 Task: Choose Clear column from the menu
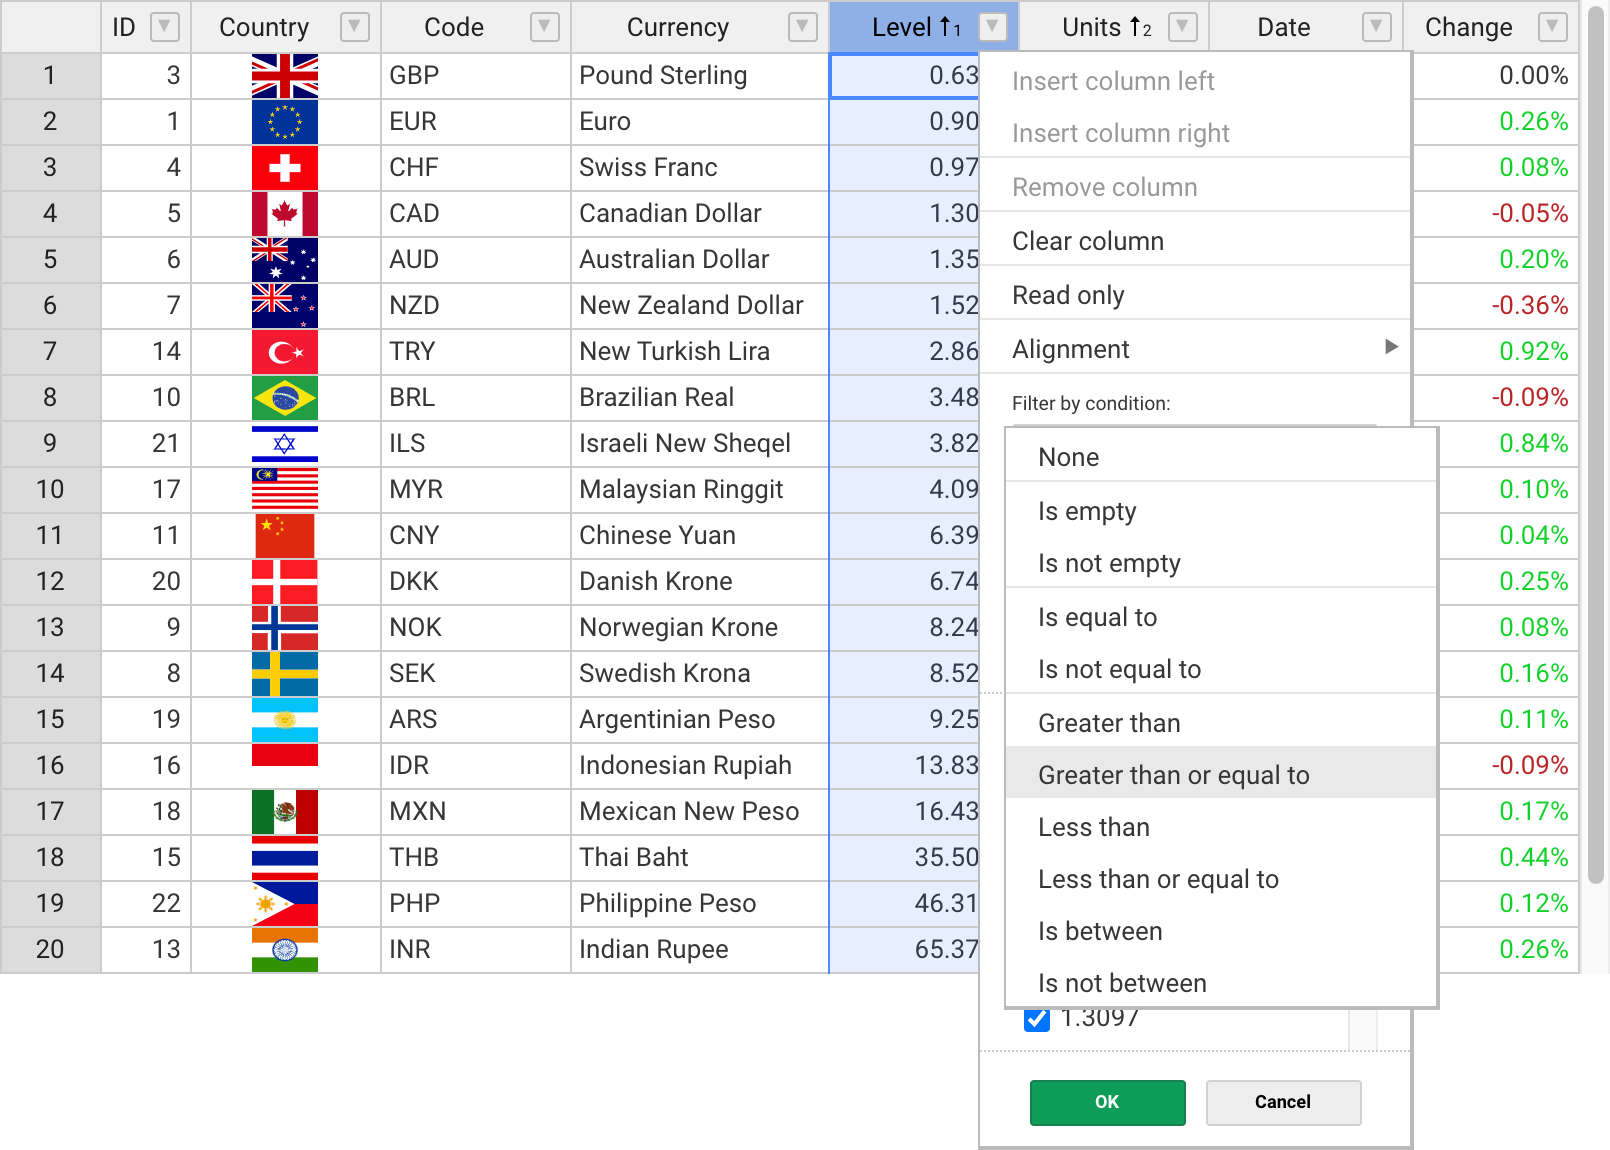click(1088, 241)
